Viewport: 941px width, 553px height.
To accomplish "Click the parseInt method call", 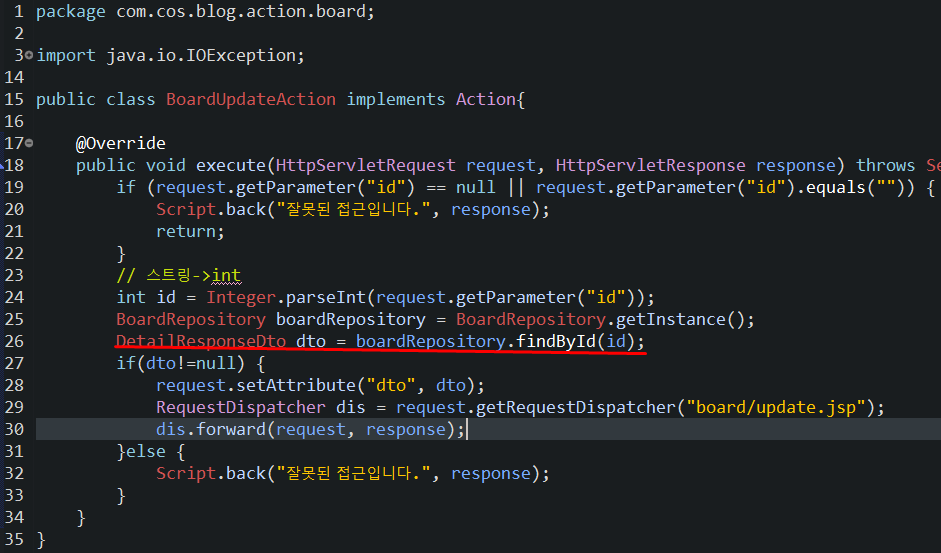I will 326,297.
